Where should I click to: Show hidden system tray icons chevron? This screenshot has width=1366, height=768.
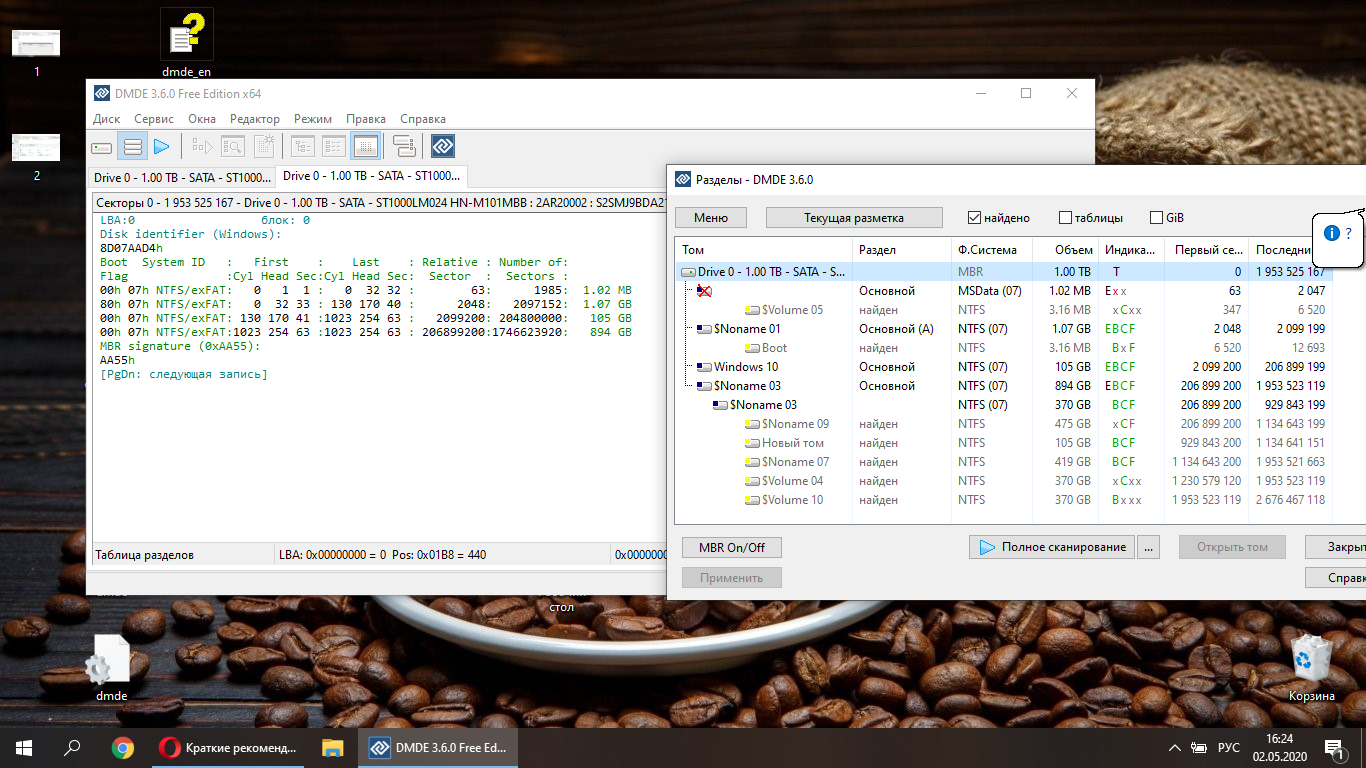(x=1174, y=748)
